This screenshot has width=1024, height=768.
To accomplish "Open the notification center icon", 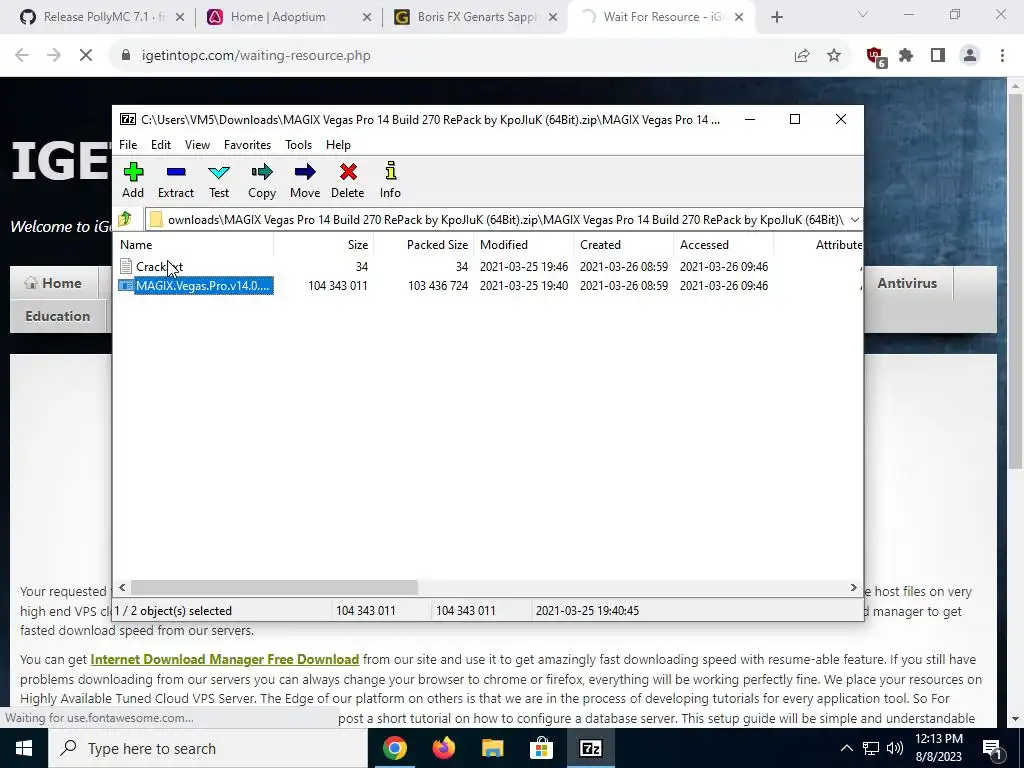I will click(993, 749).
